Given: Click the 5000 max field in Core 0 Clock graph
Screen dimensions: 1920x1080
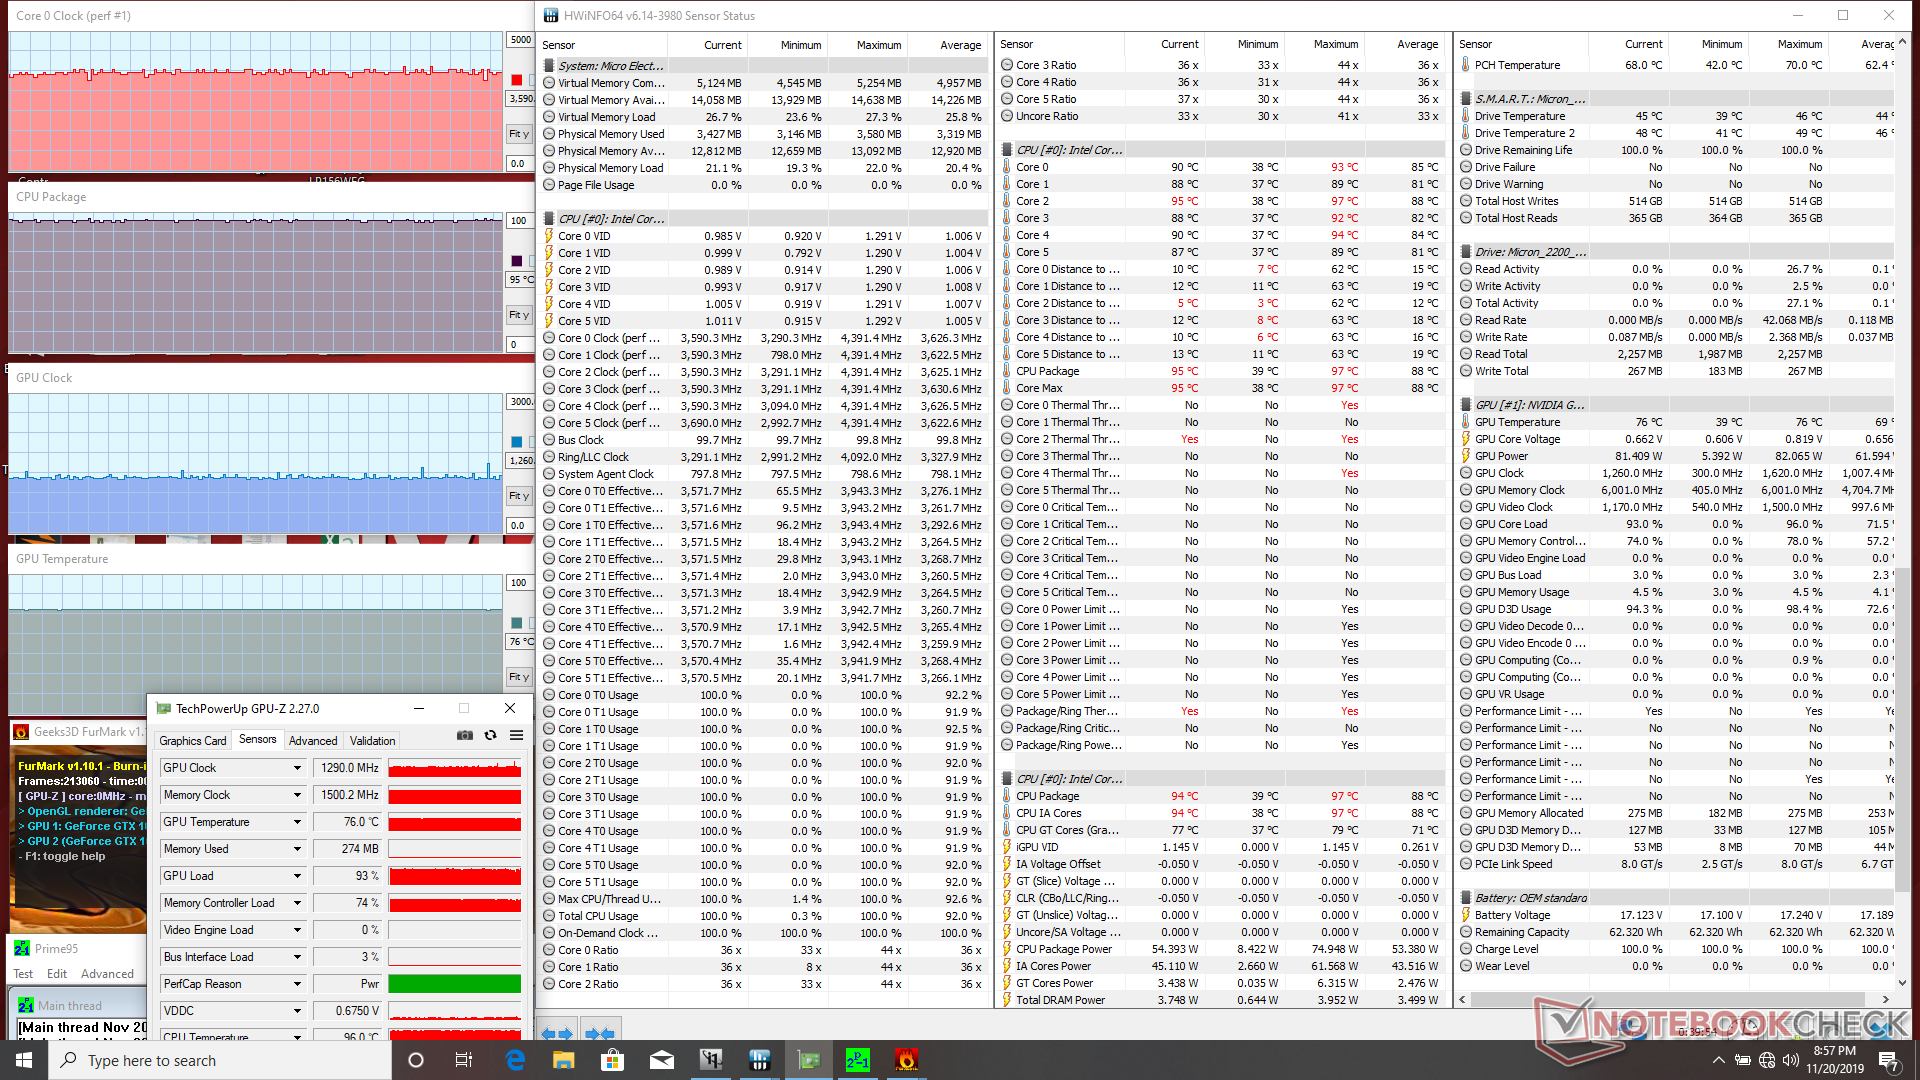Looking at the screenshot, I should [520, 40].
